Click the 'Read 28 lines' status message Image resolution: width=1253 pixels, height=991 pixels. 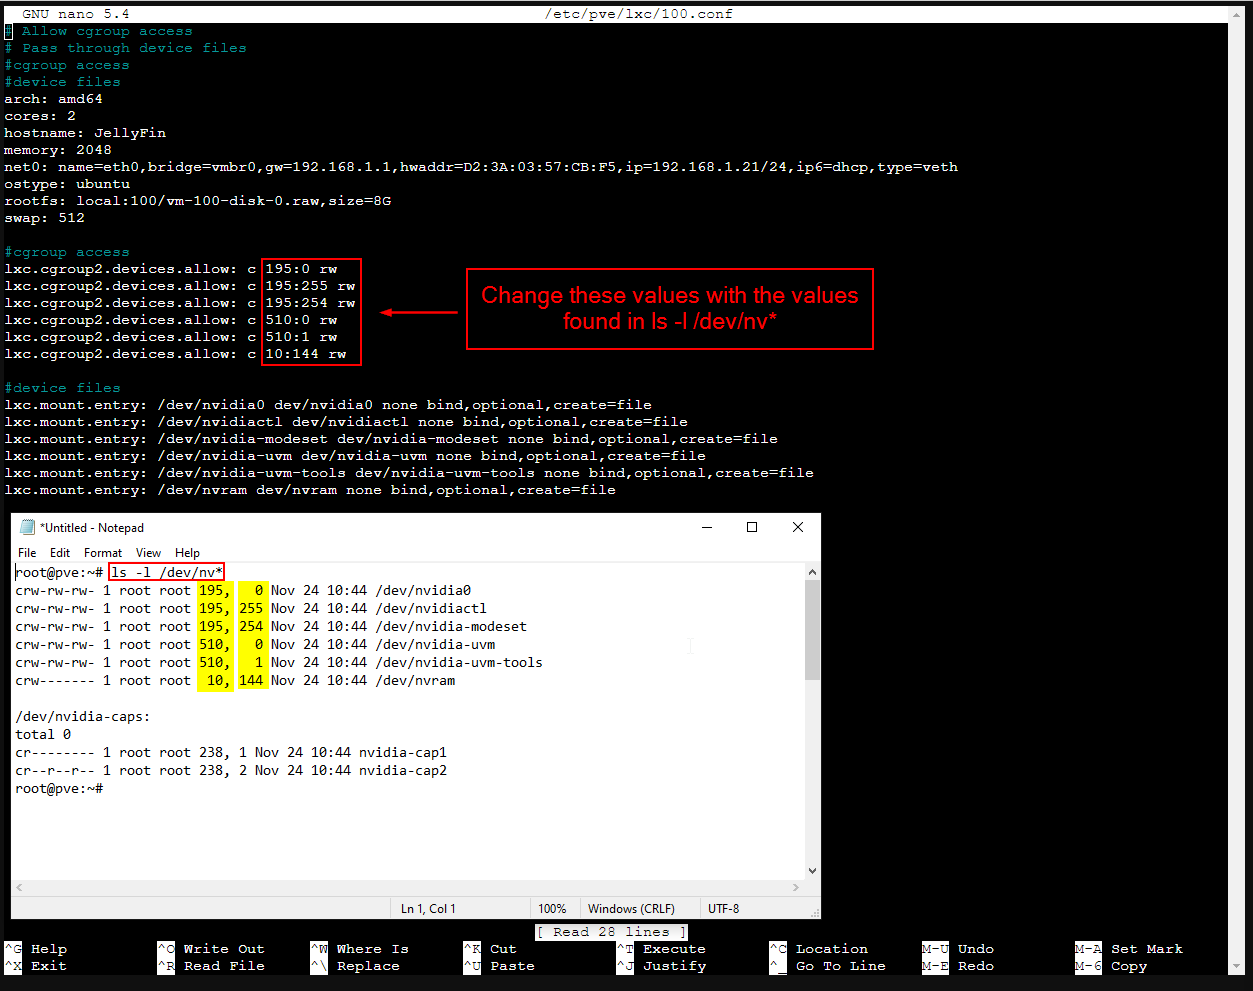click(611, 932)
